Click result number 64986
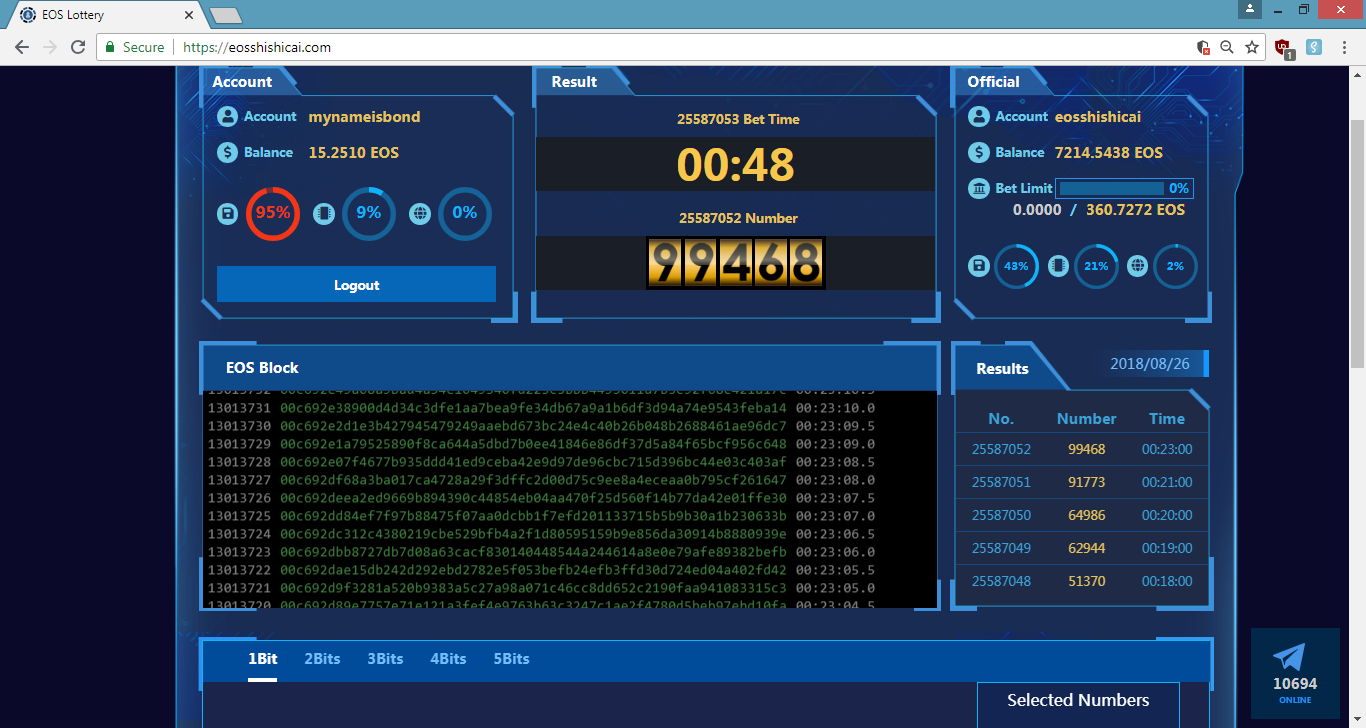Viewport: 1366px width, 728px height. [1086, 515]
